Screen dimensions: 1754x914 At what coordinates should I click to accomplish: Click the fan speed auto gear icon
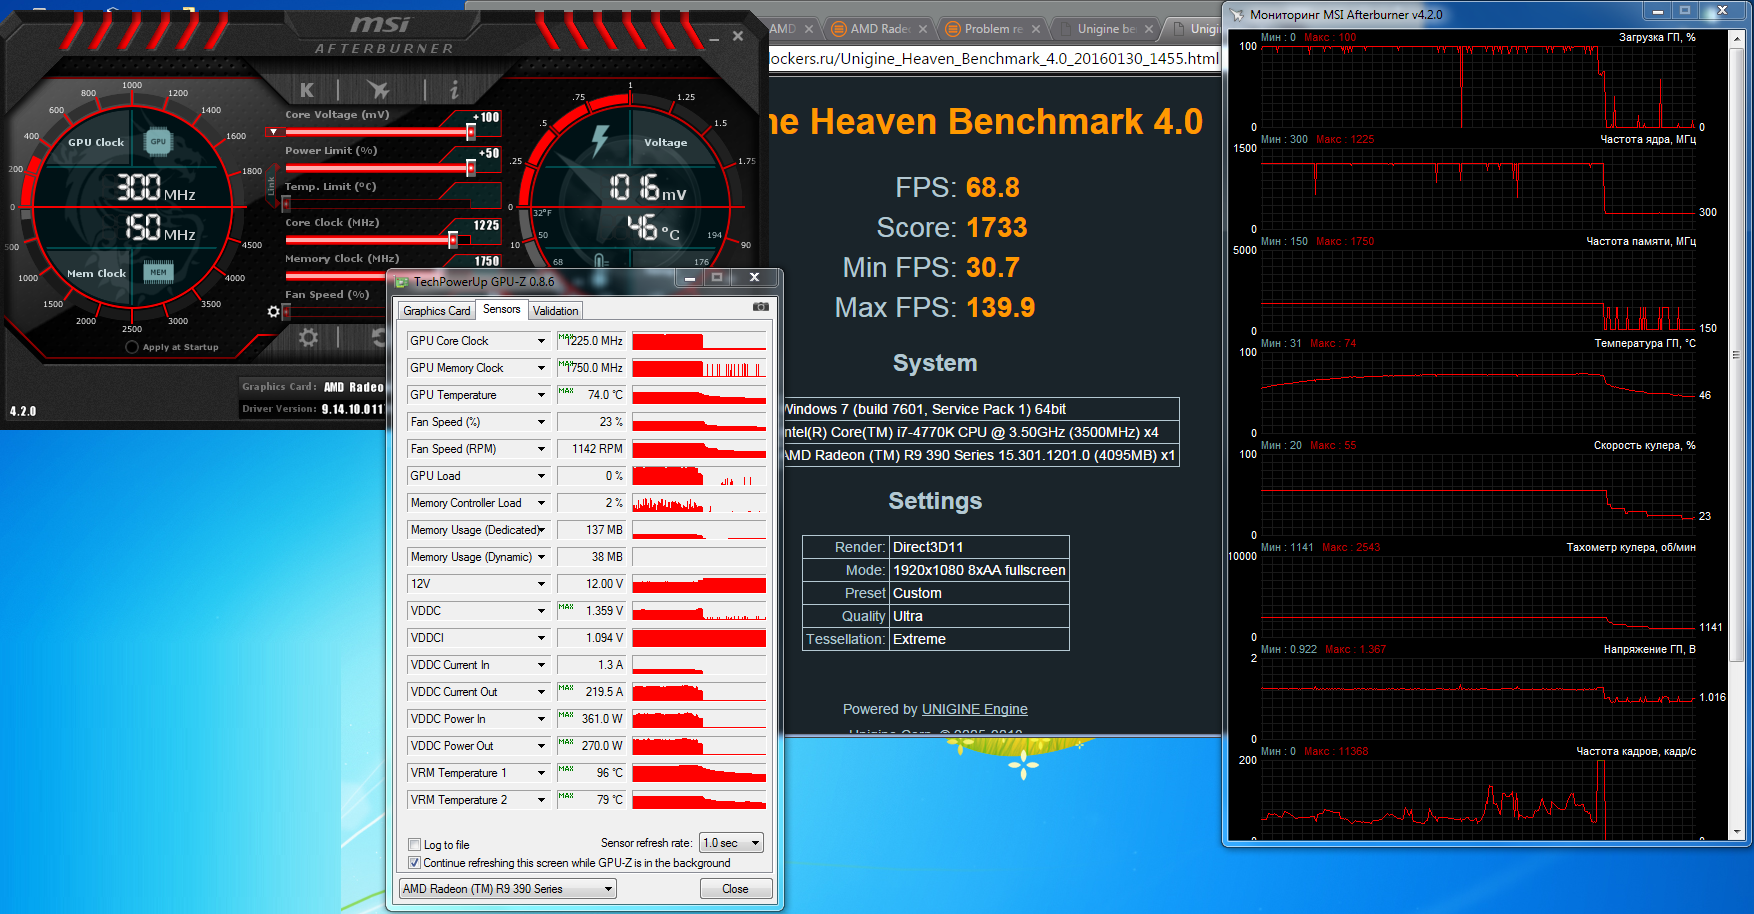[273, 312]
